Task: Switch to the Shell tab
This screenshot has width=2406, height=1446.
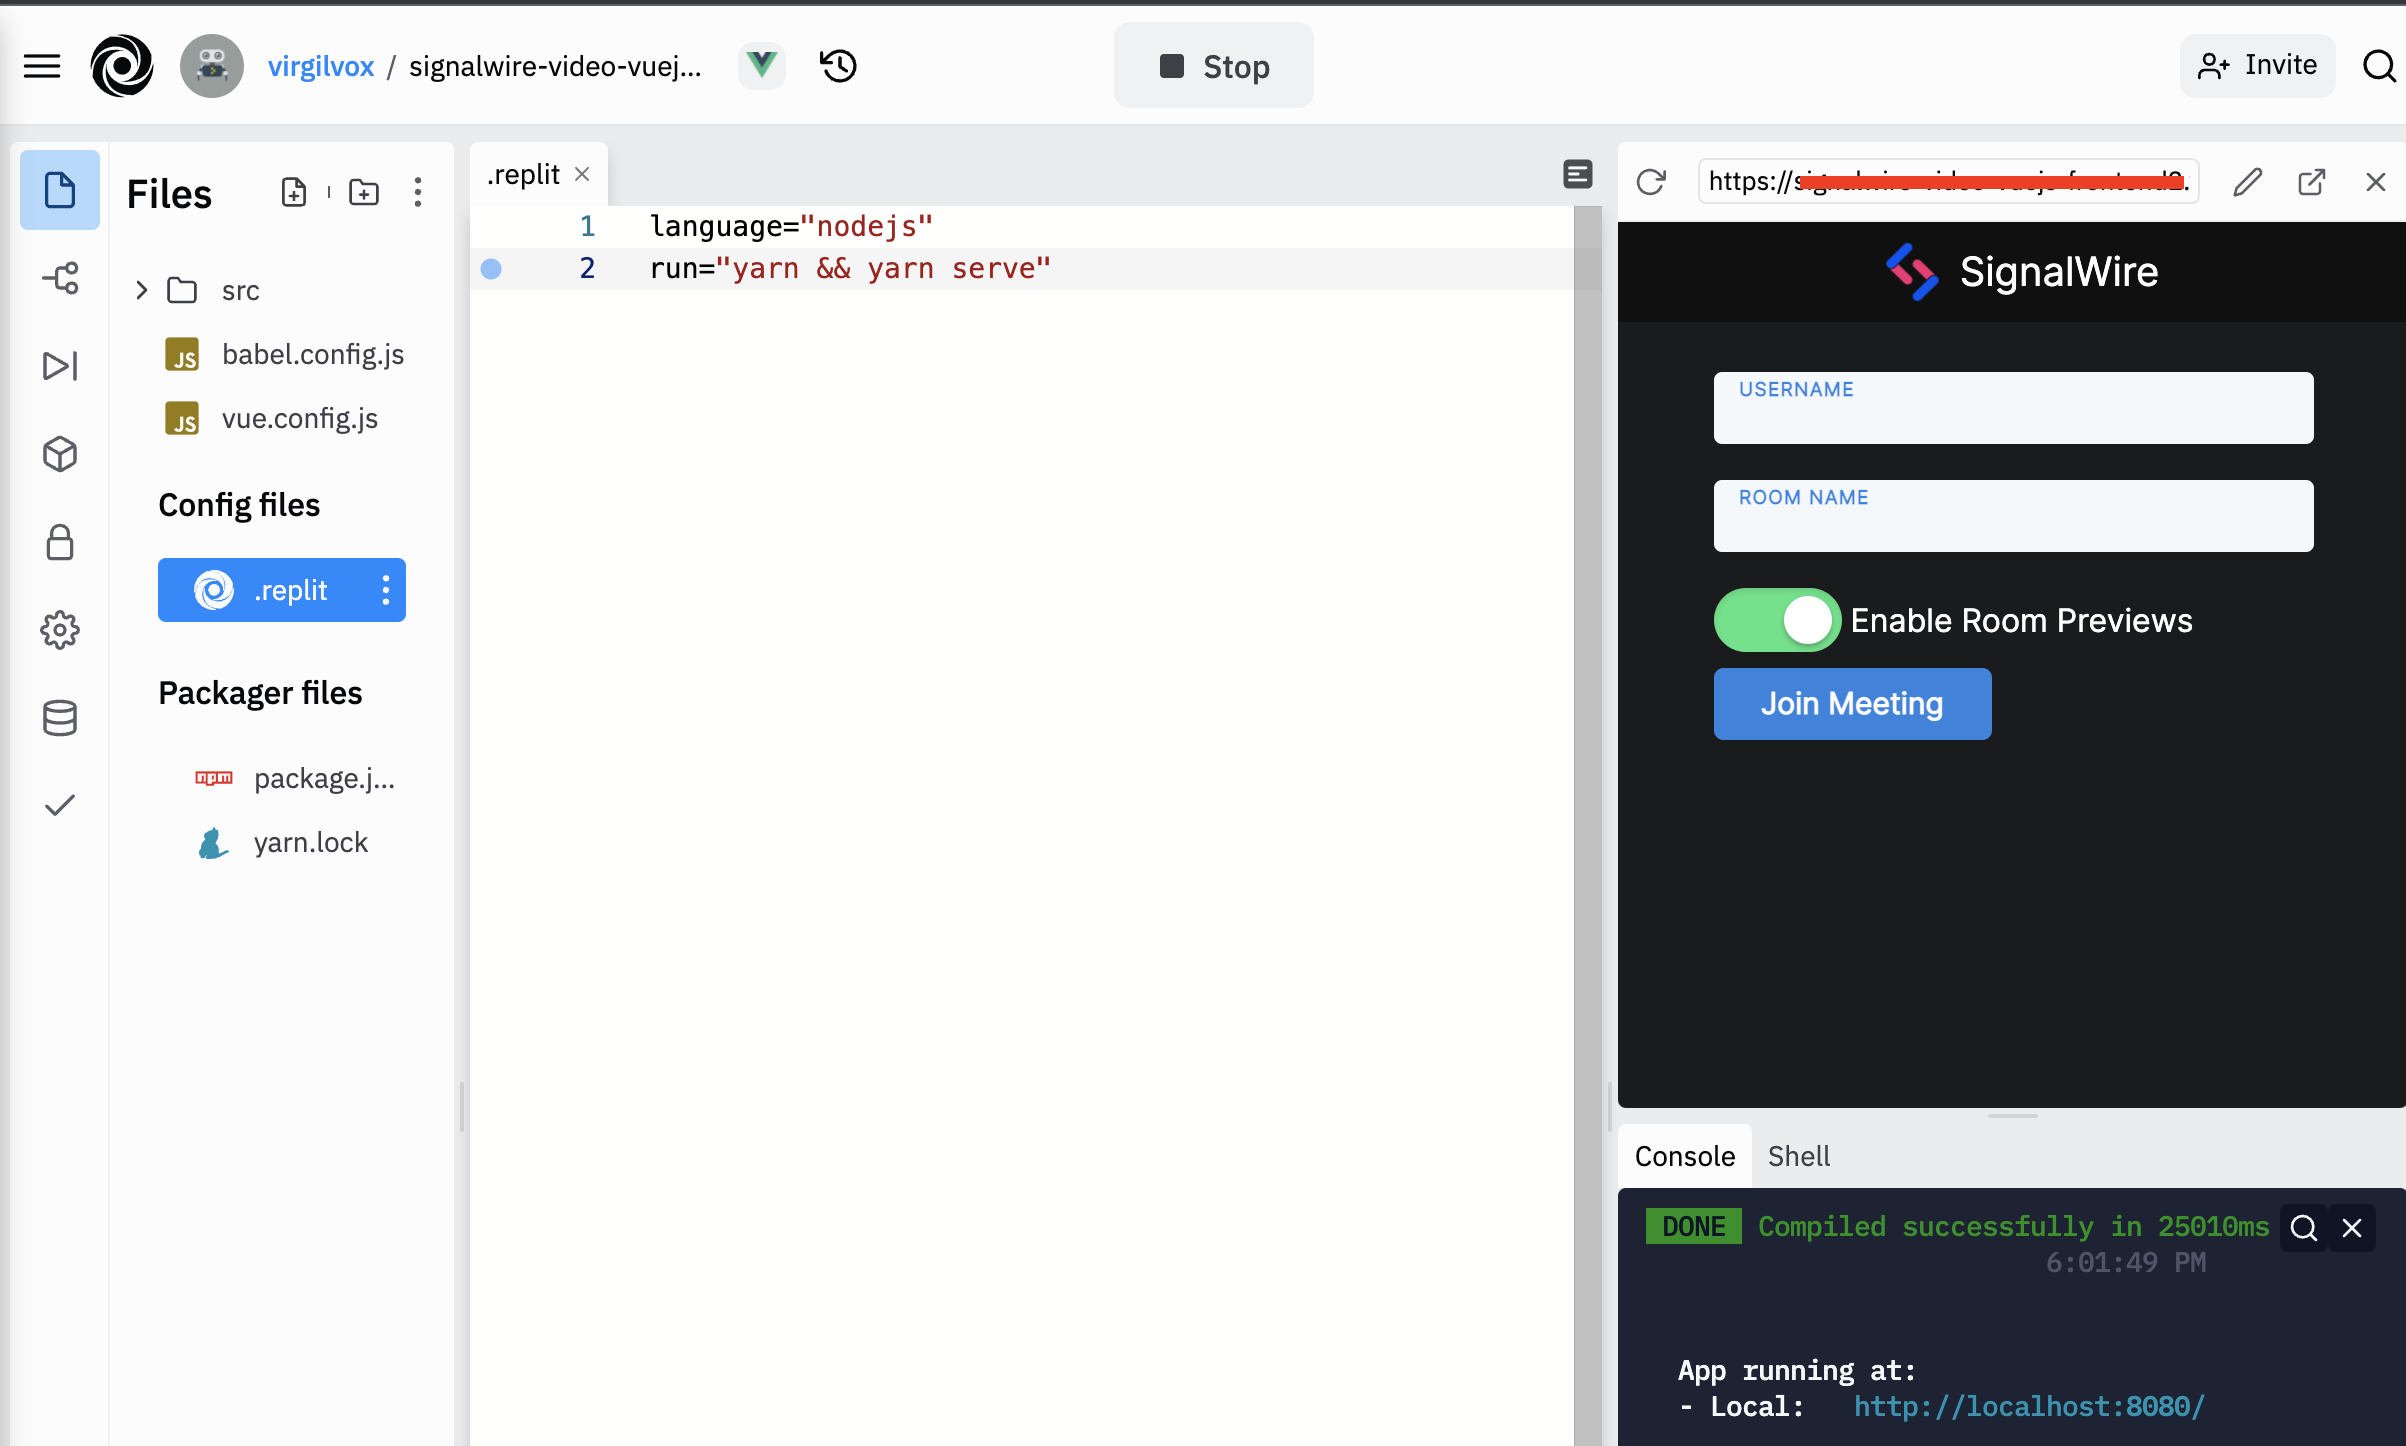Action: [1798, 1156]
